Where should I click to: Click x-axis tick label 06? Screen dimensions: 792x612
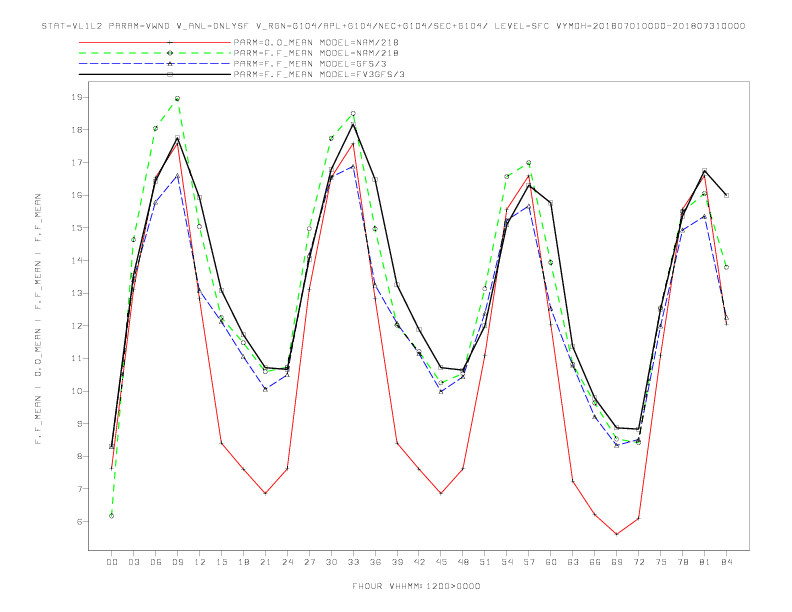(x=156, y=562)
